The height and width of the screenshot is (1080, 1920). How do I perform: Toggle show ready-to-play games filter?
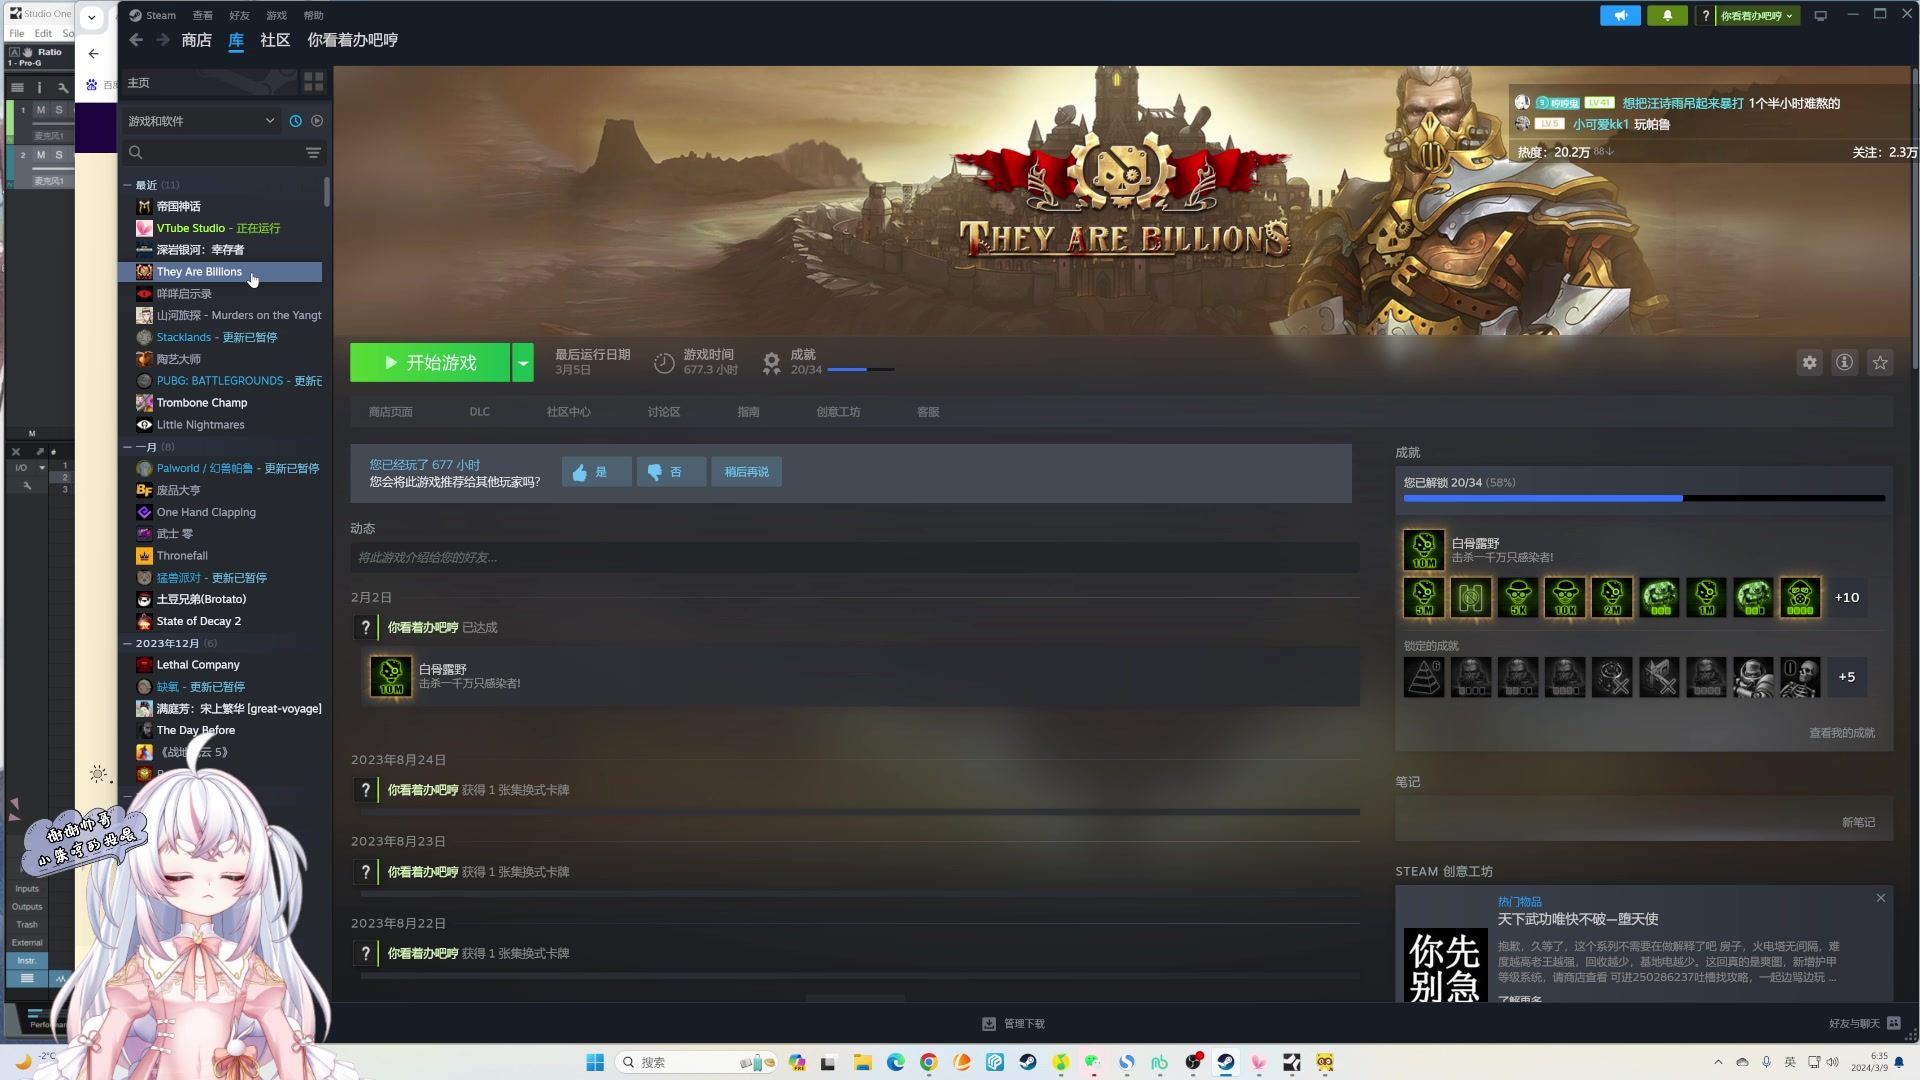(317, 121)
